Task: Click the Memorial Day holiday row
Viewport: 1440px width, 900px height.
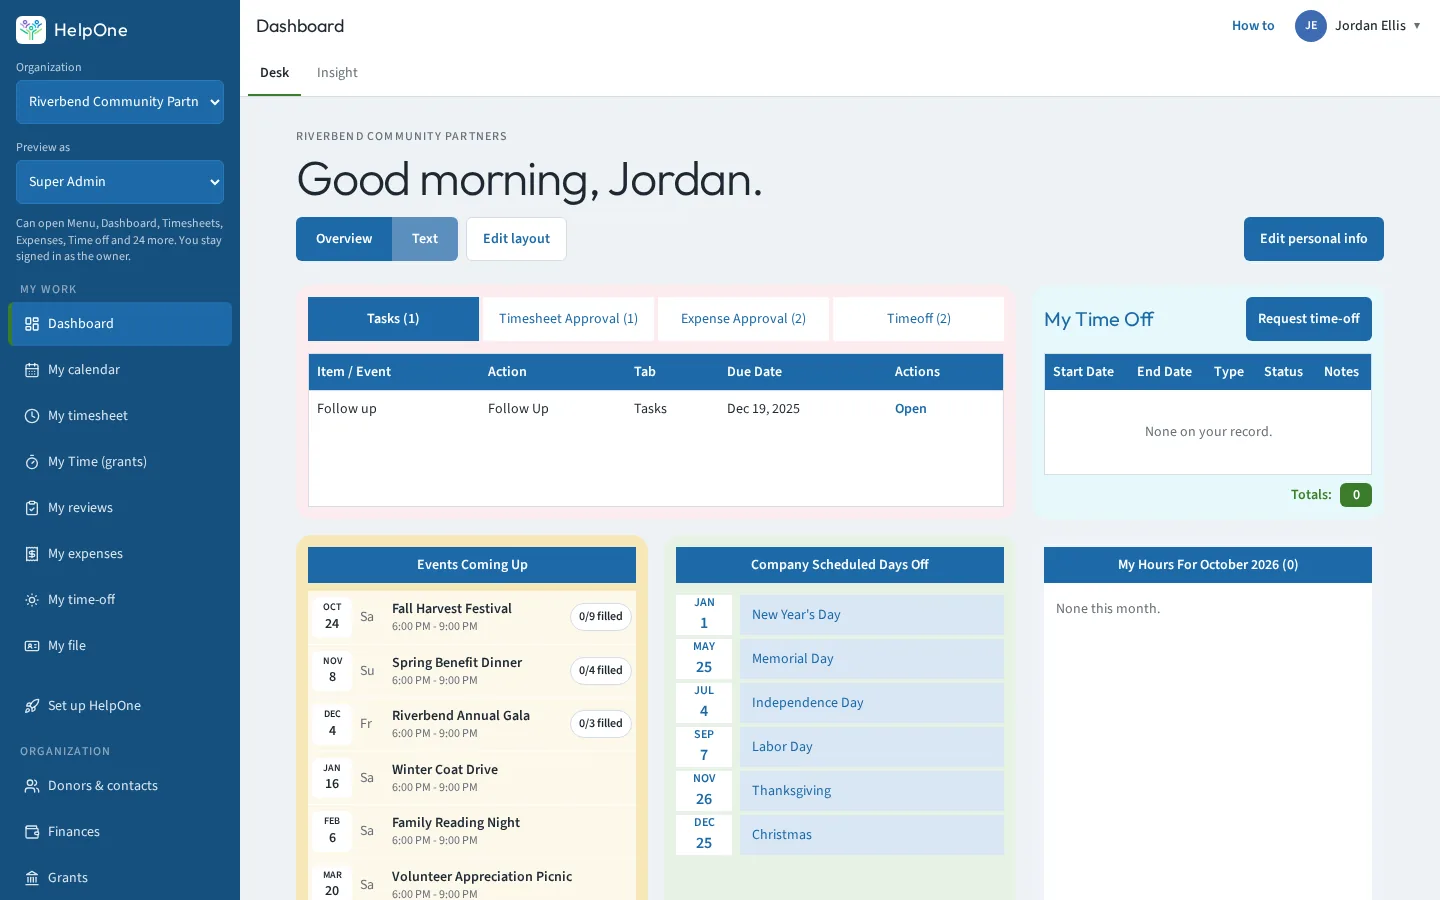Action: pyautogui.click(x=840, y=659)
